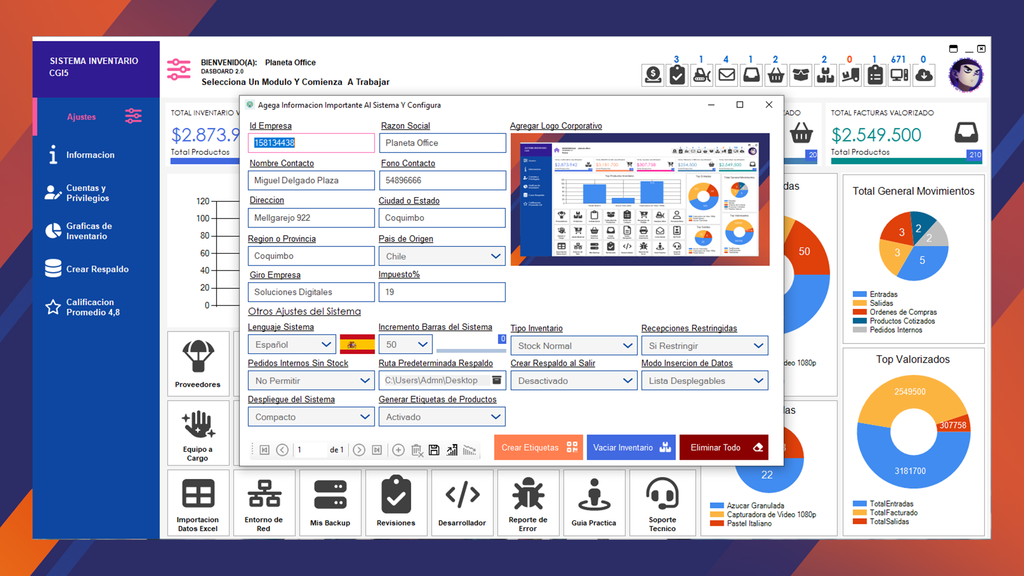The height and width of the screenshot is (576, 1024).
Task: Open the Desarrollador module
Action: [x=463, y=503]
